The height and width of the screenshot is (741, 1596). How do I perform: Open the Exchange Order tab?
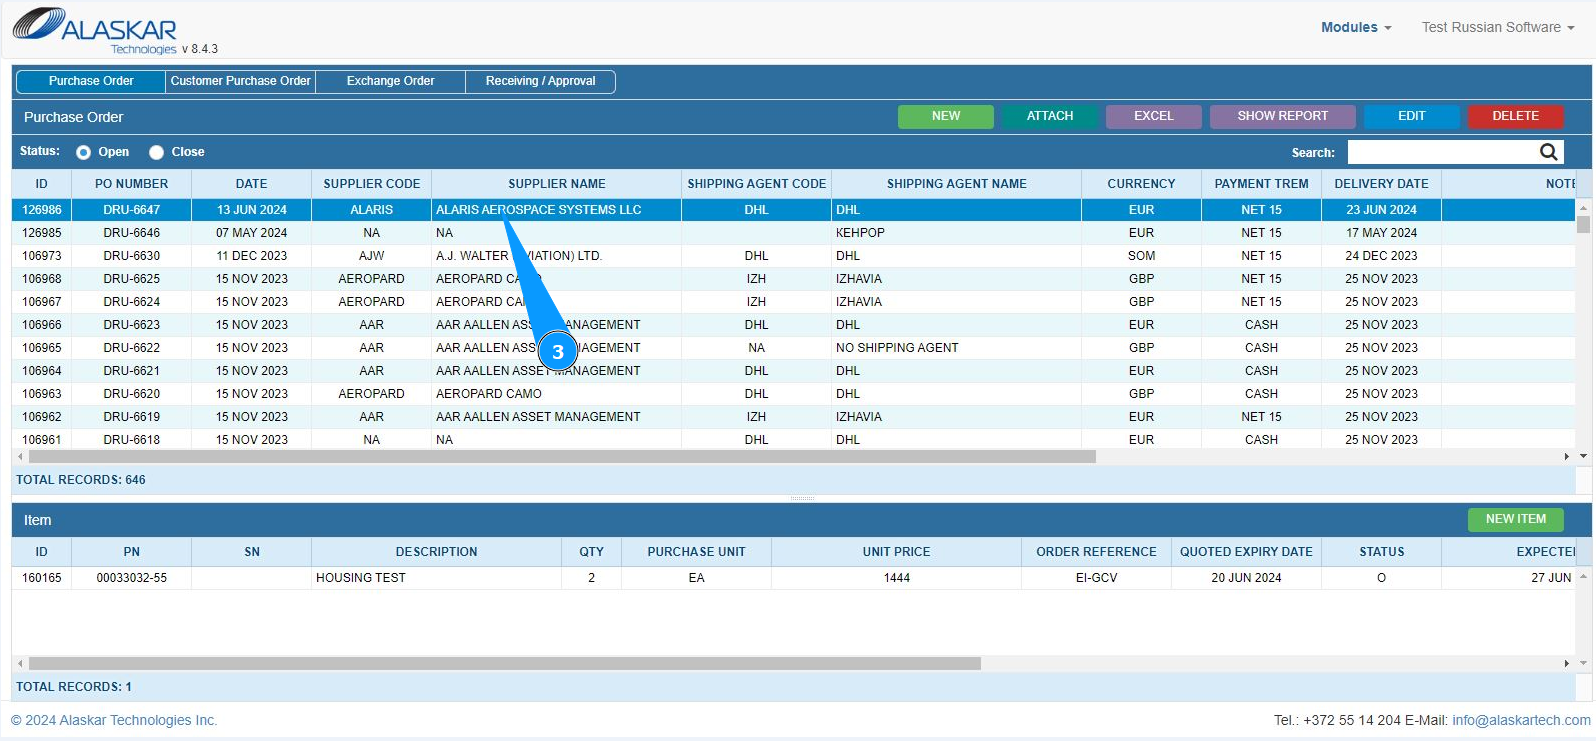tap(390, 81)
